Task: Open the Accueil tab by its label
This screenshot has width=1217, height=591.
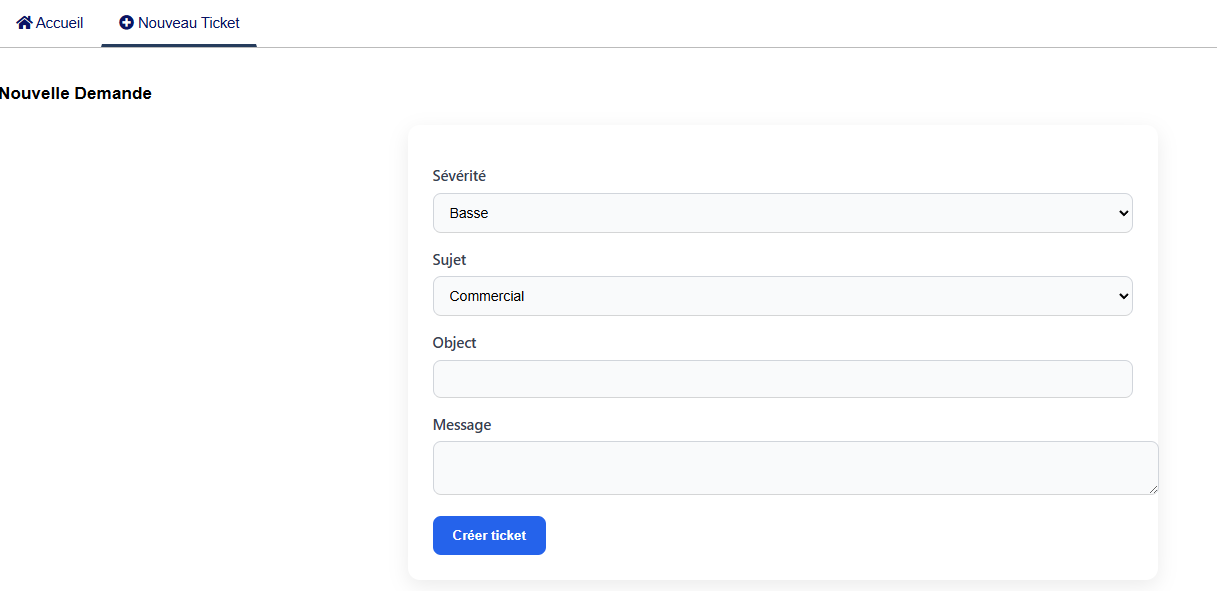Action: (60, 22)
